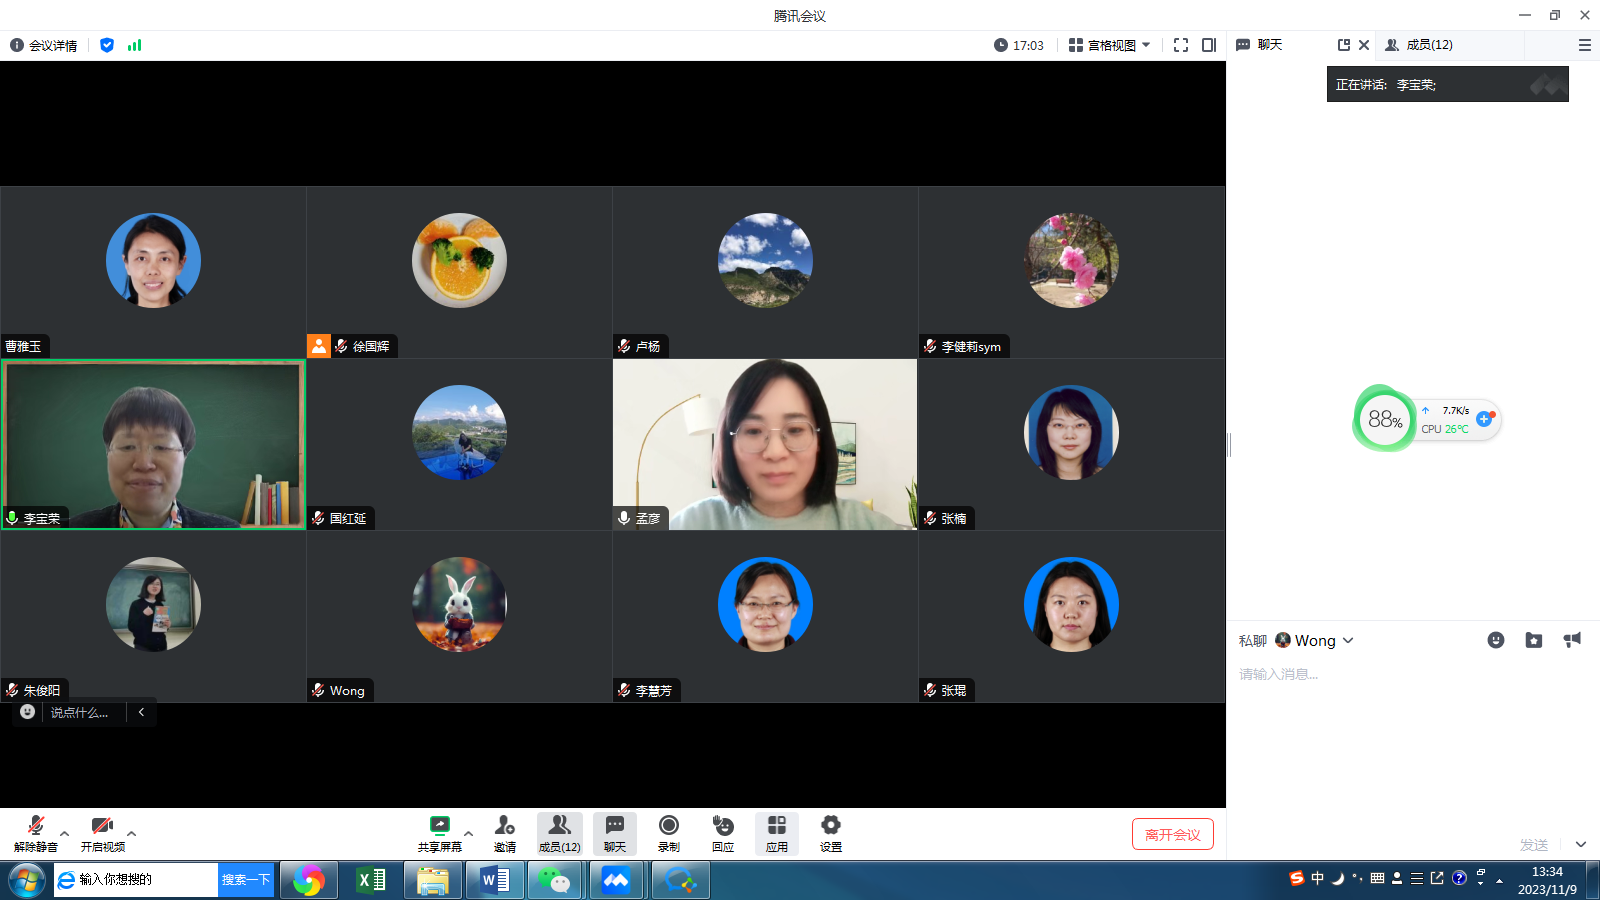Unmute microphone (解除静音)
The width and height of the screenshot is (1600, 900).
[x=36, y=826]
